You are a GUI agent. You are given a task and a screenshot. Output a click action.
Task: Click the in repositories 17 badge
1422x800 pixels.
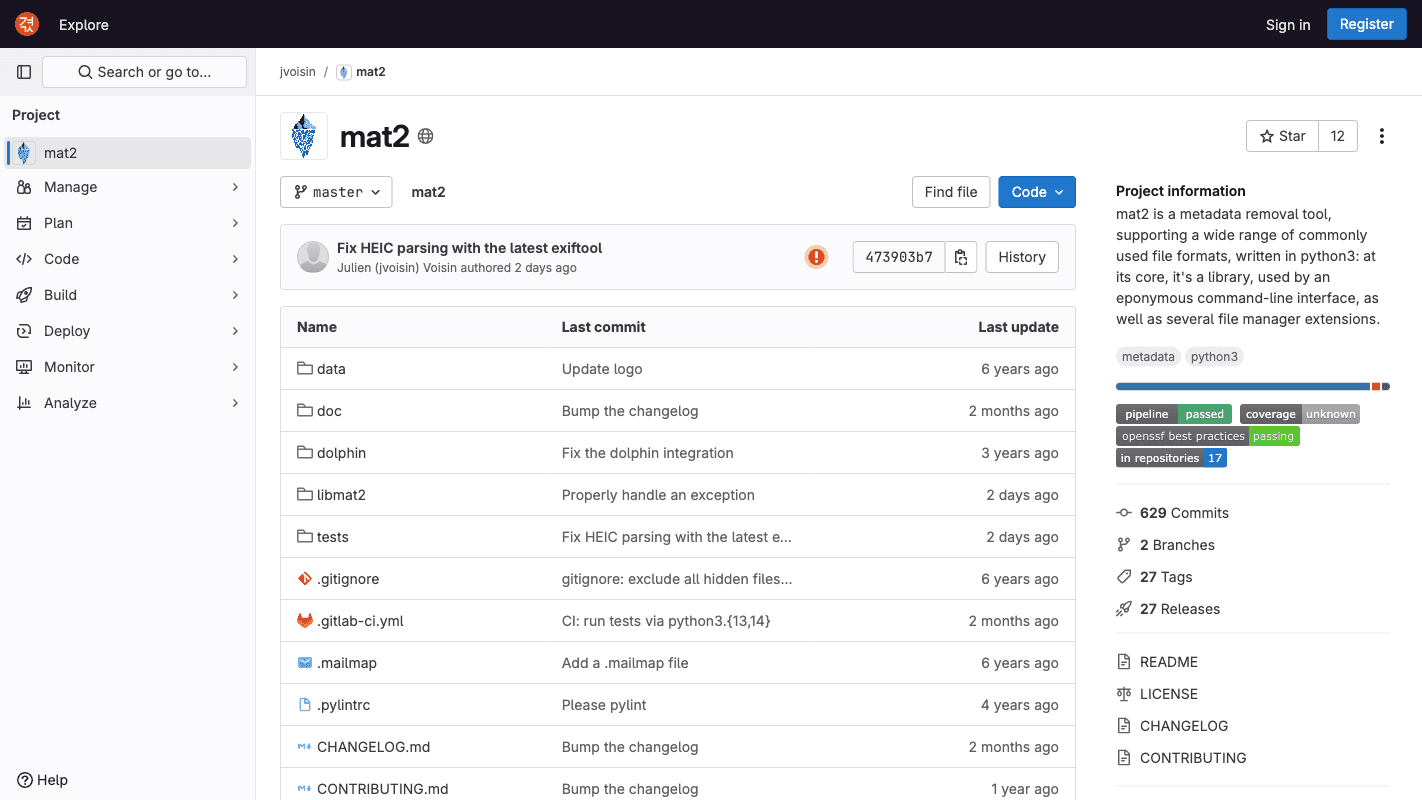point(1171,458)
